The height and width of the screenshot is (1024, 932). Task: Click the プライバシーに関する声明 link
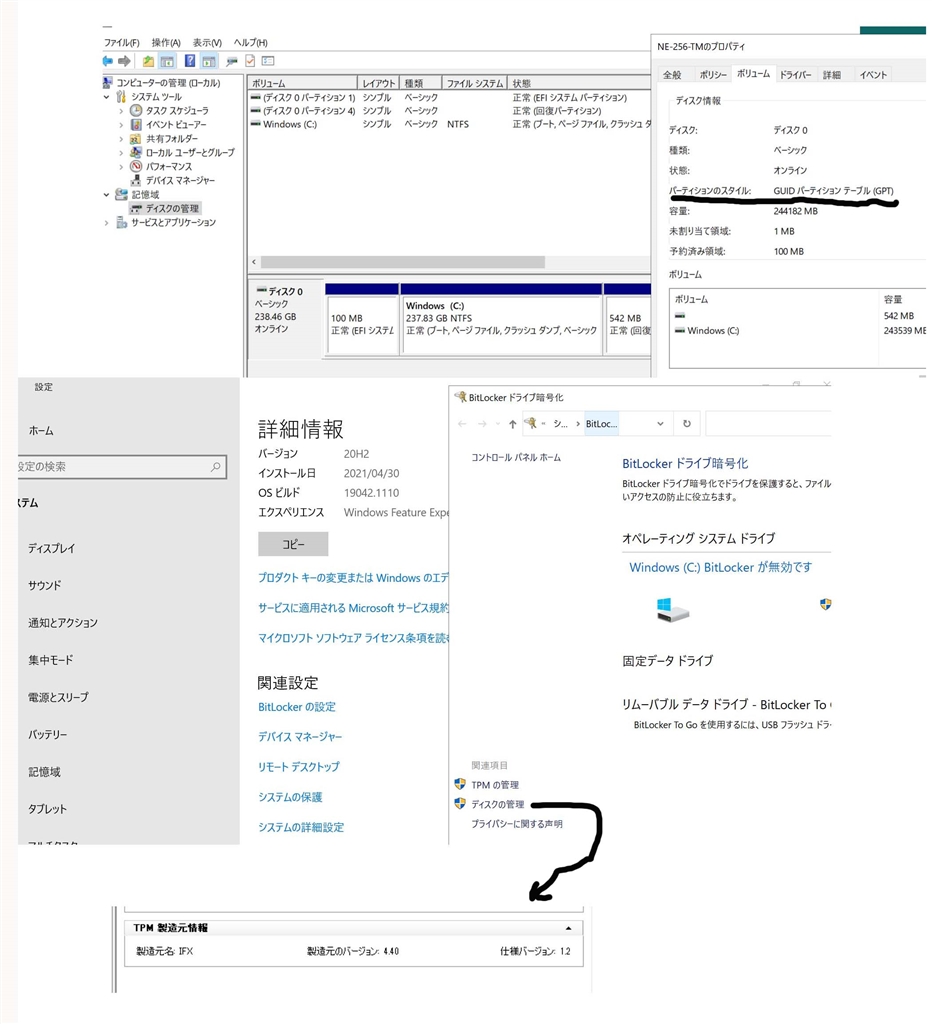click(x=517, y=824)
